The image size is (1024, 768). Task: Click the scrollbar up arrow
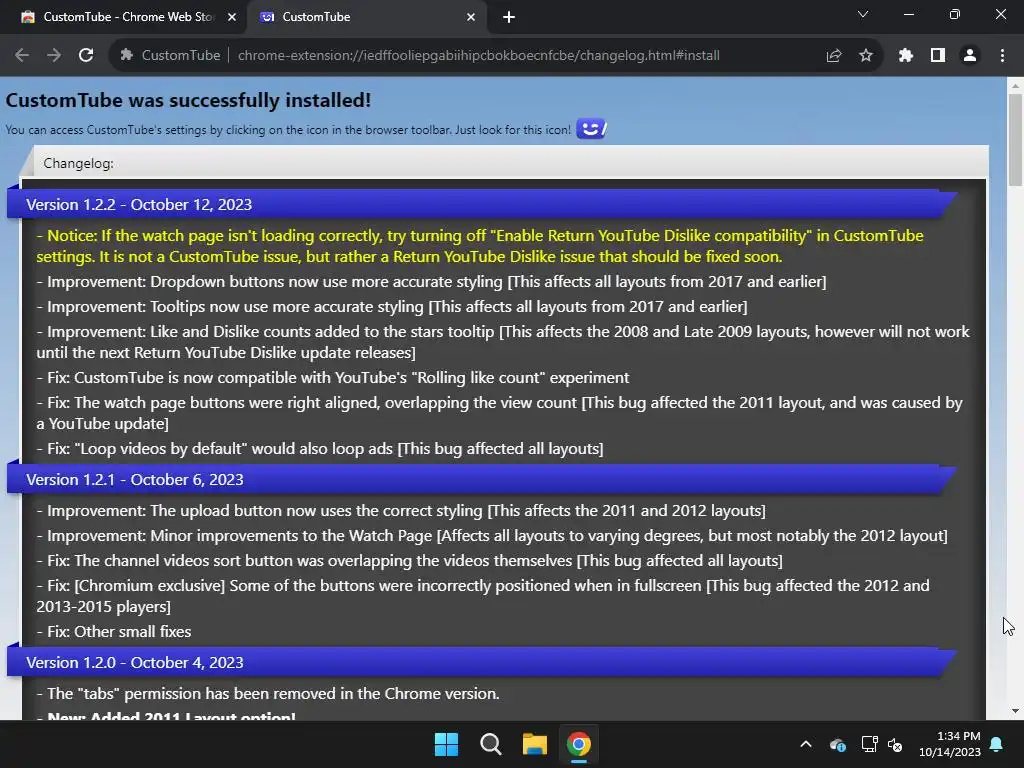point(1015,86)
